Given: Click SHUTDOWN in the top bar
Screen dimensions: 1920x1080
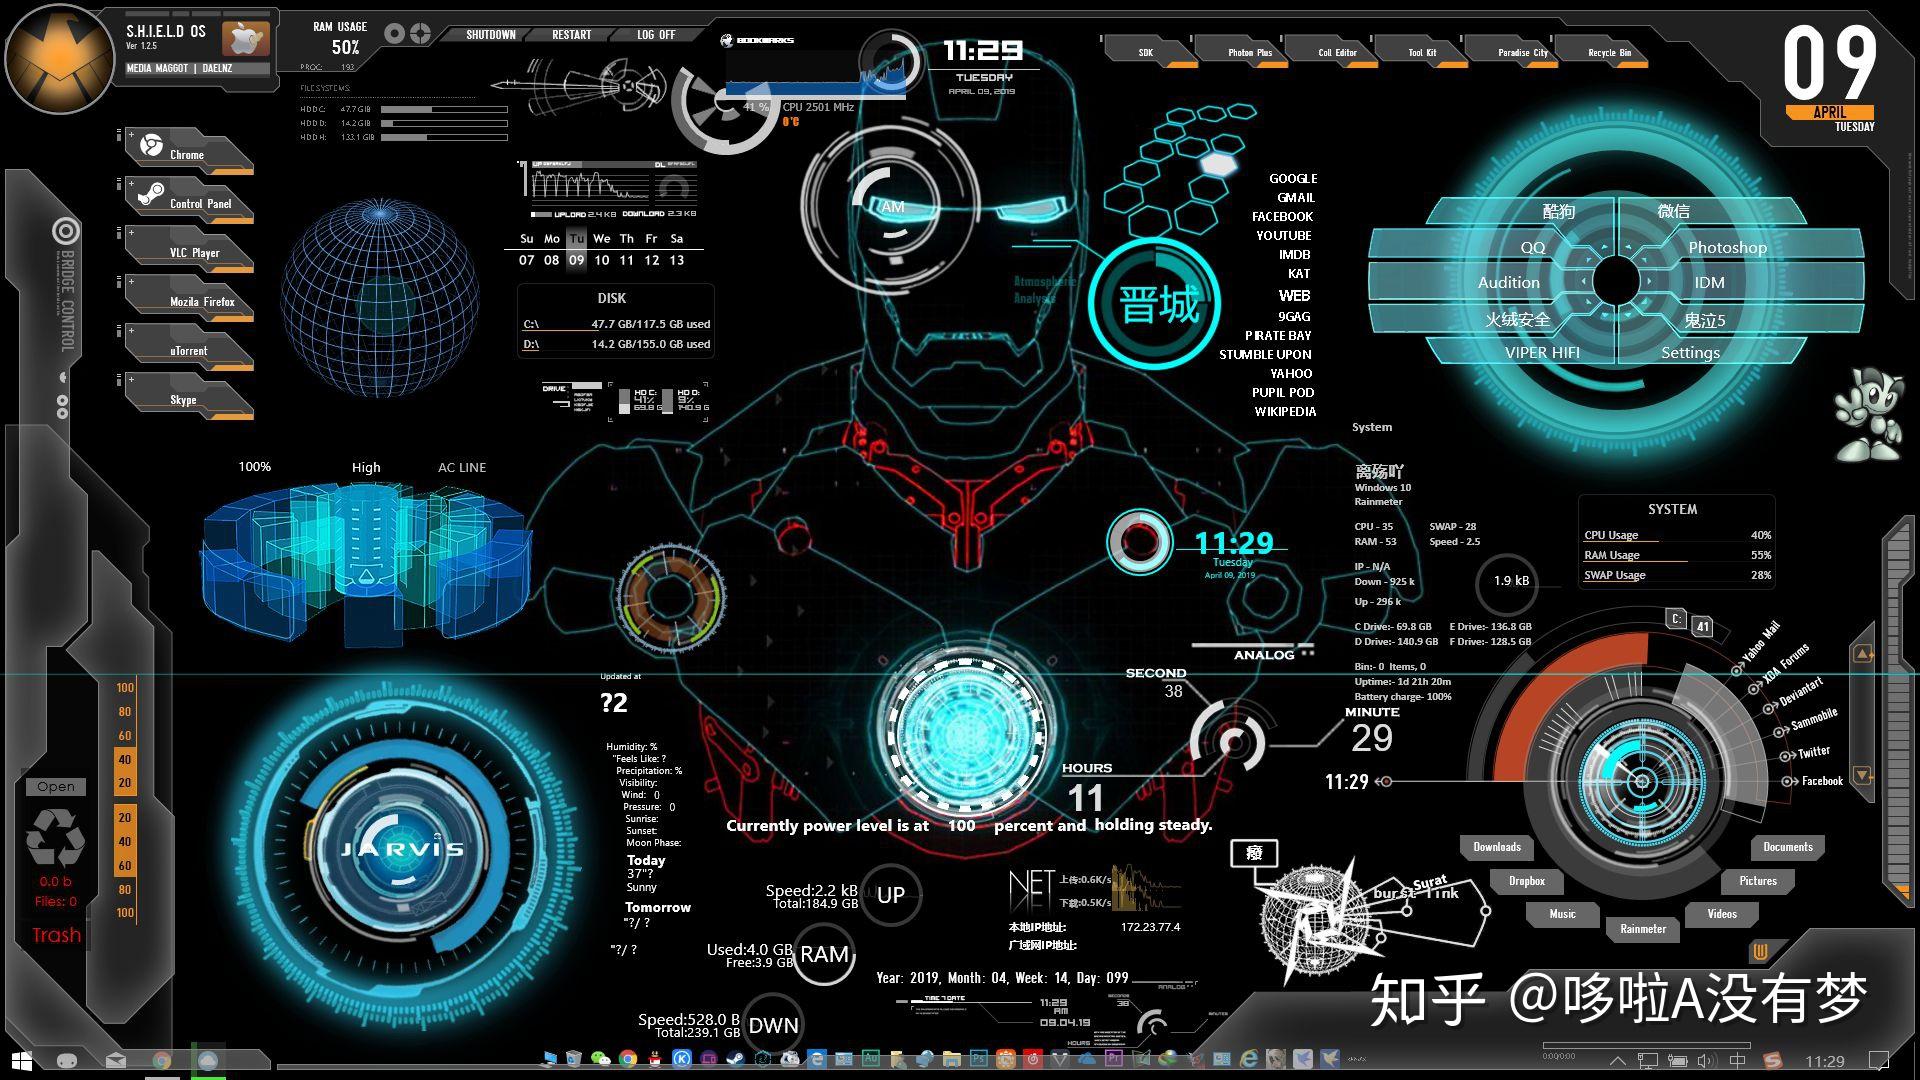Looking at the screenshot, I should click(491, 34).
